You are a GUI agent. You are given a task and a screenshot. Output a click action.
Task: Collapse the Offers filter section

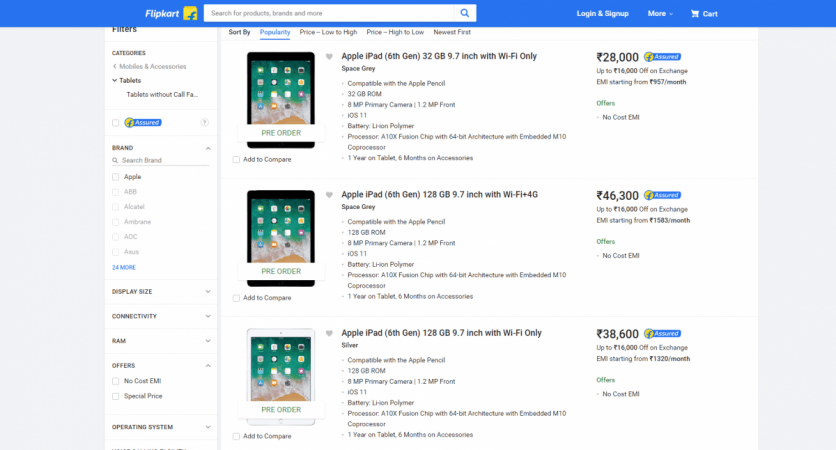208,366
